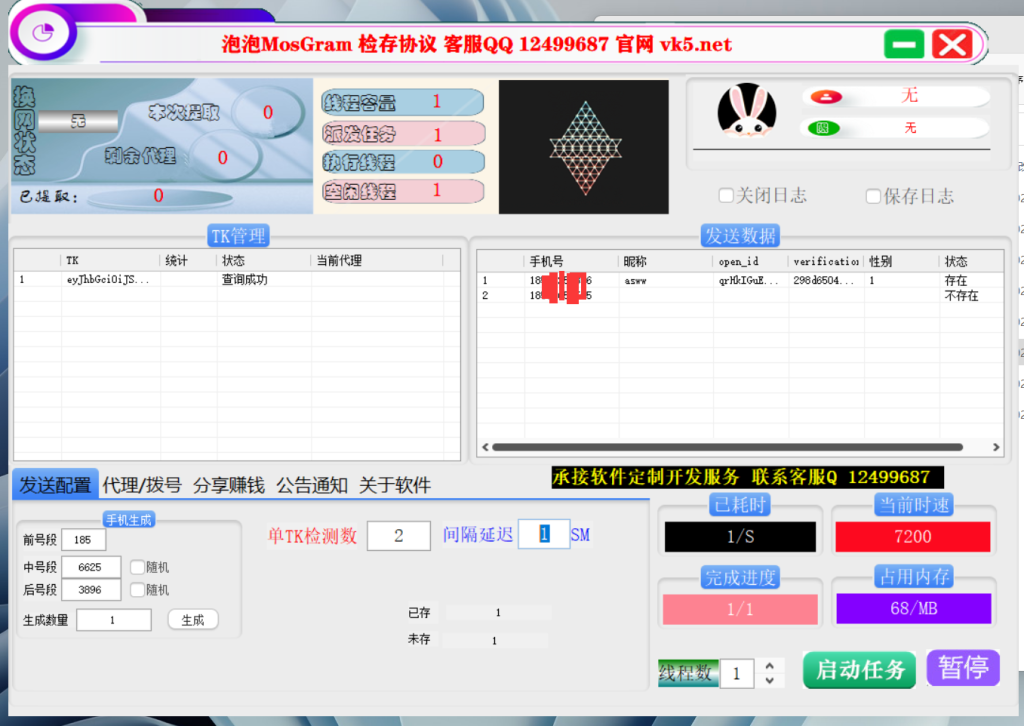Focus the 前号段 input field

84,540
